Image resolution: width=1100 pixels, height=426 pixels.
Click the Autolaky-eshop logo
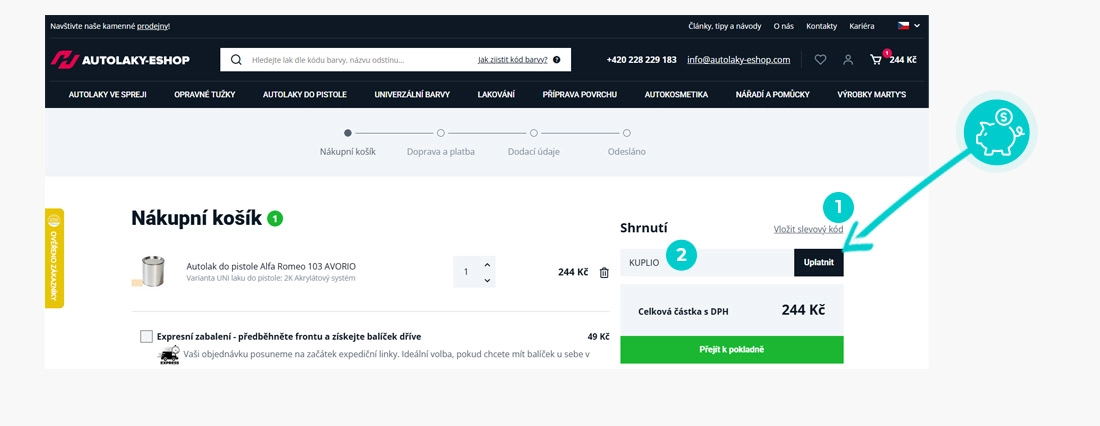[x=120, y=60]
